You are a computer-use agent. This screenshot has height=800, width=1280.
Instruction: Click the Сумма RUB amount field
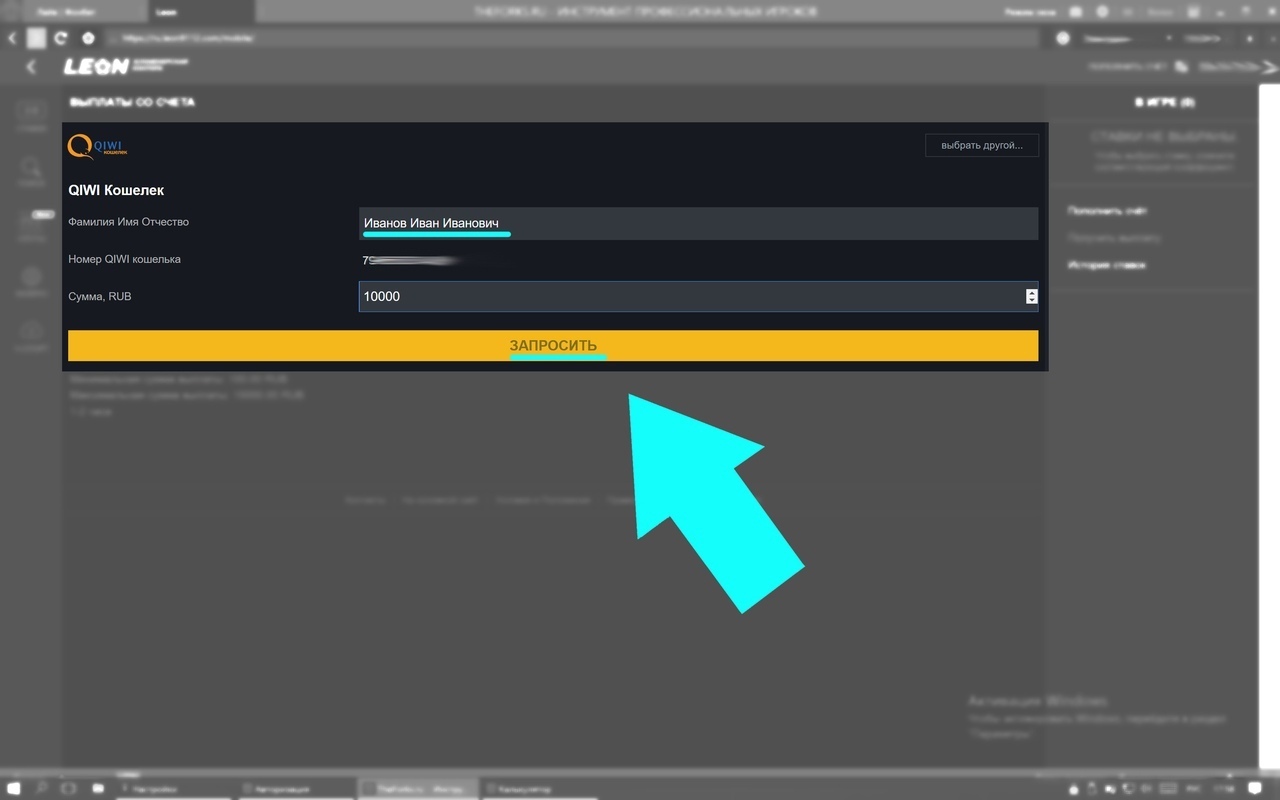698,296
